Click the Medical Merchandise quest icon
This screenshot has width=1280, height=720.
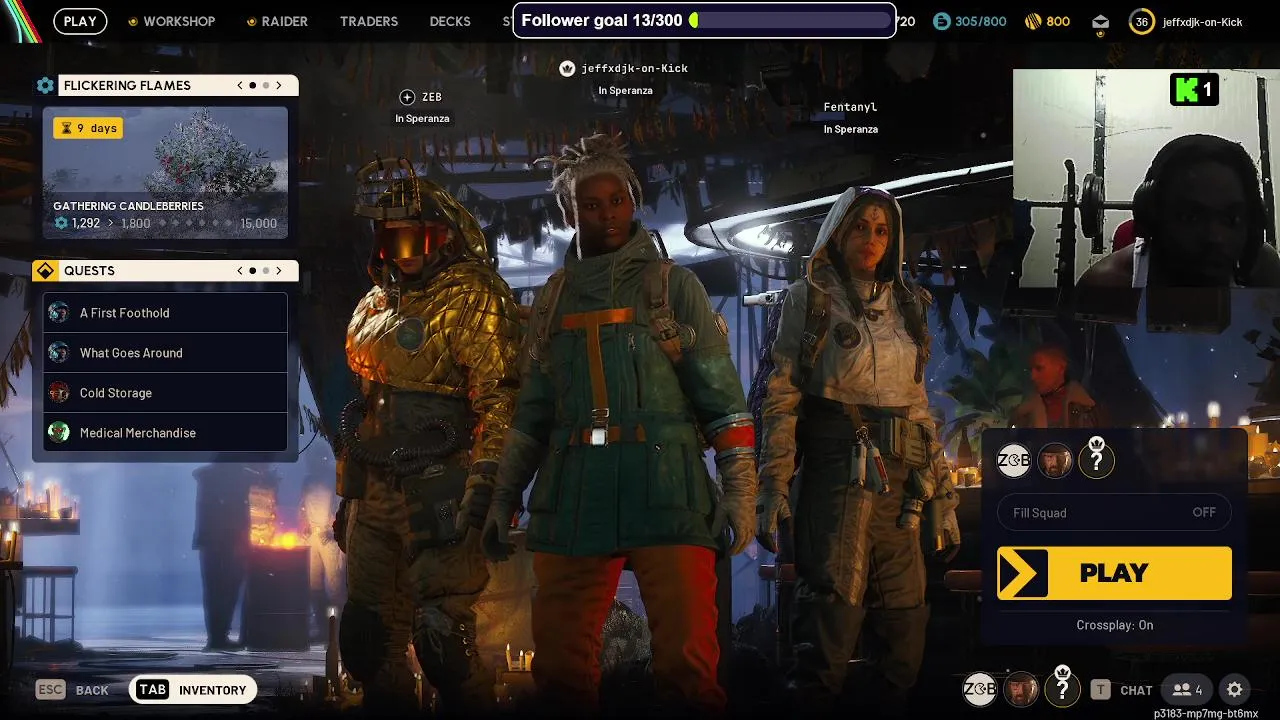pyautogui.click(x=59, y=433)
